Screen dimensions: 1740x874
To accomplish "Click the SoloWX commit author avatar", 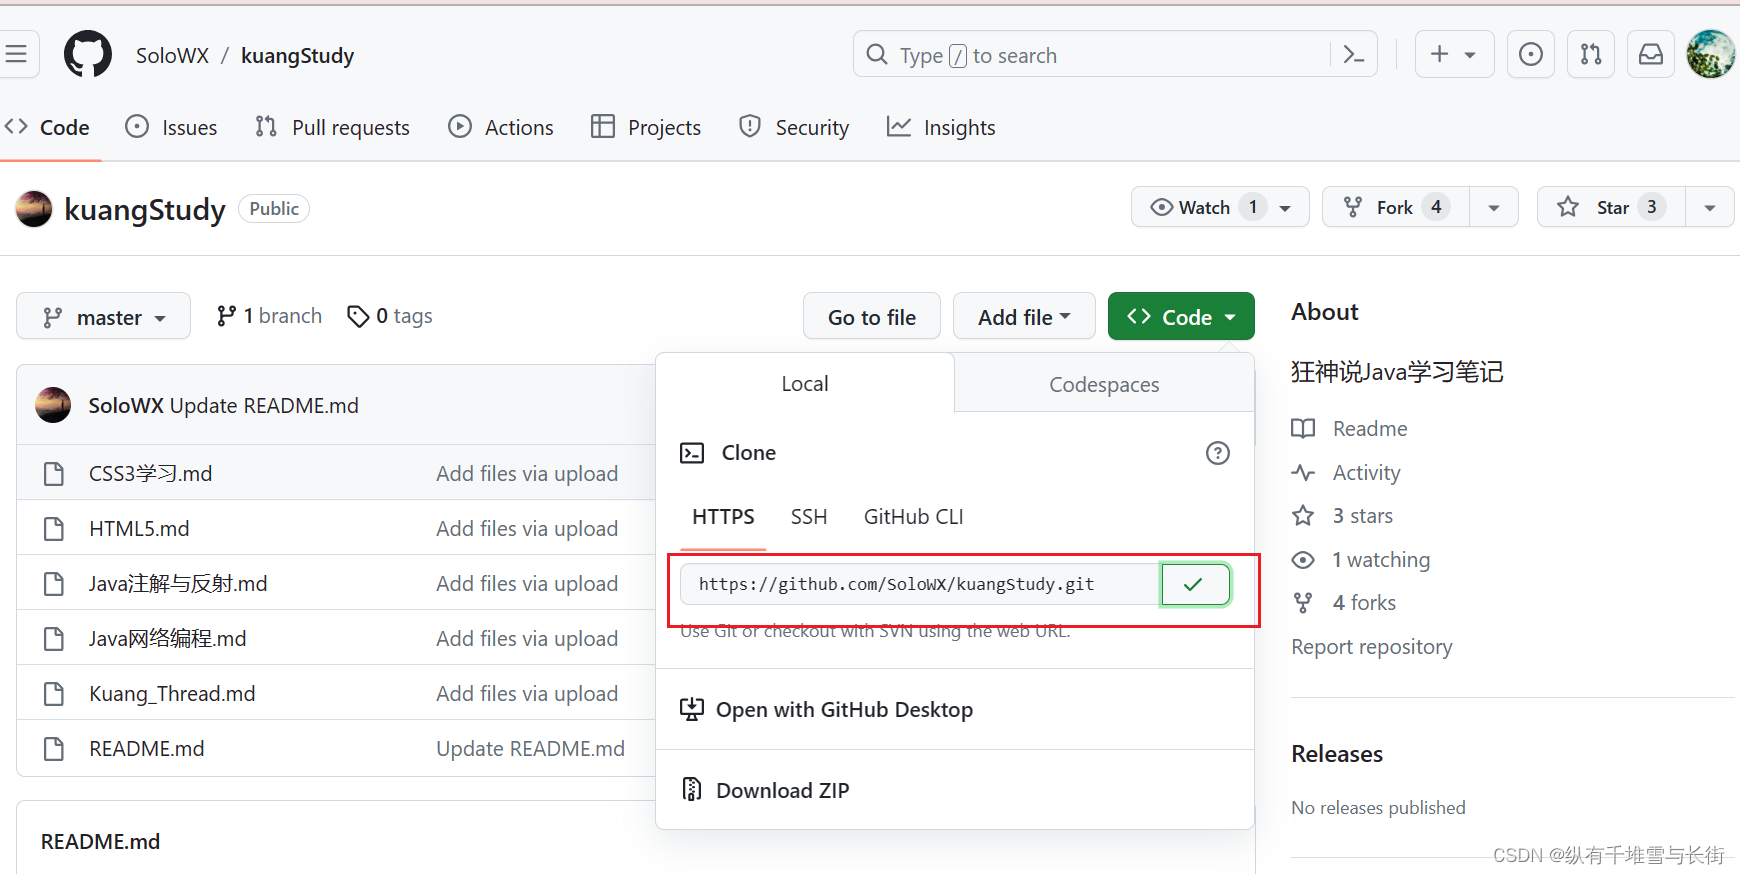I will pyautogui.click(x=53, y=405).
